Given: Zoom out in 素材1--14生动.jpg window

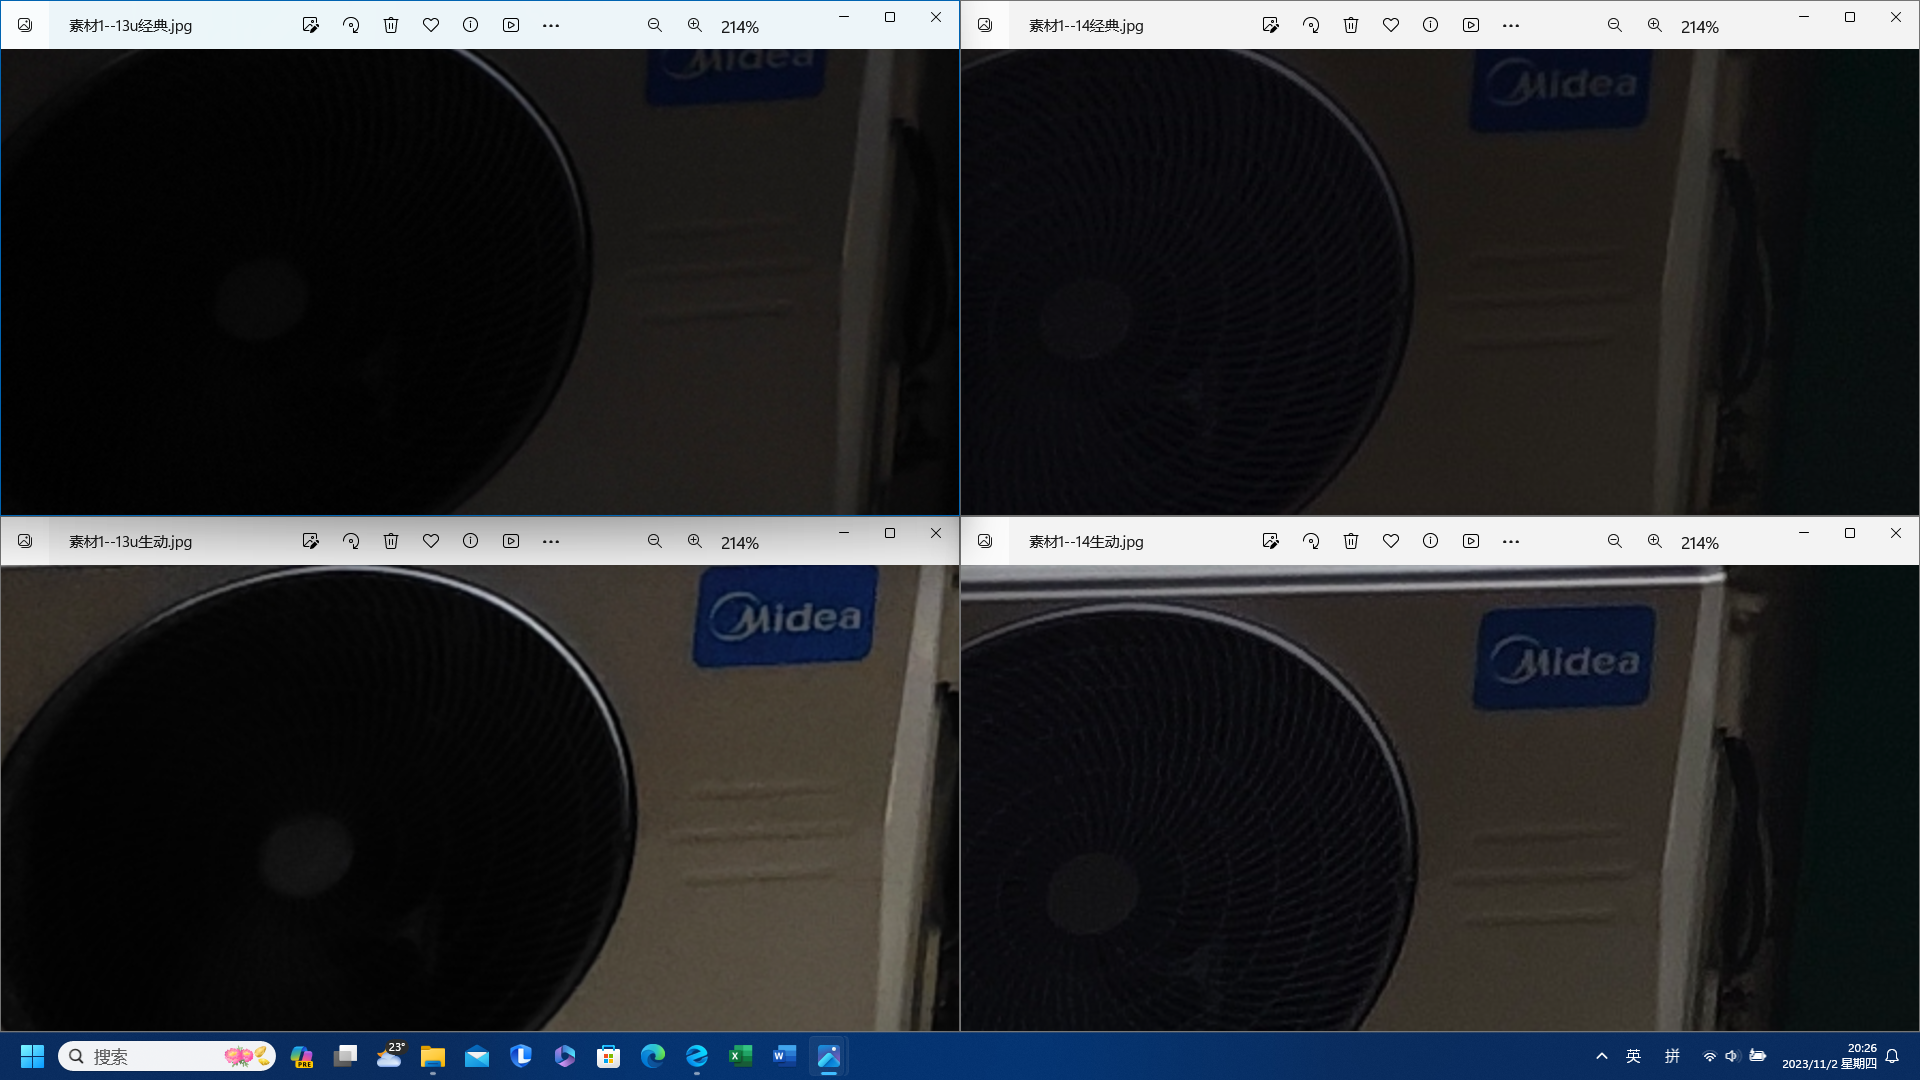Looking at the screenshot, I should click(1614, 541).
